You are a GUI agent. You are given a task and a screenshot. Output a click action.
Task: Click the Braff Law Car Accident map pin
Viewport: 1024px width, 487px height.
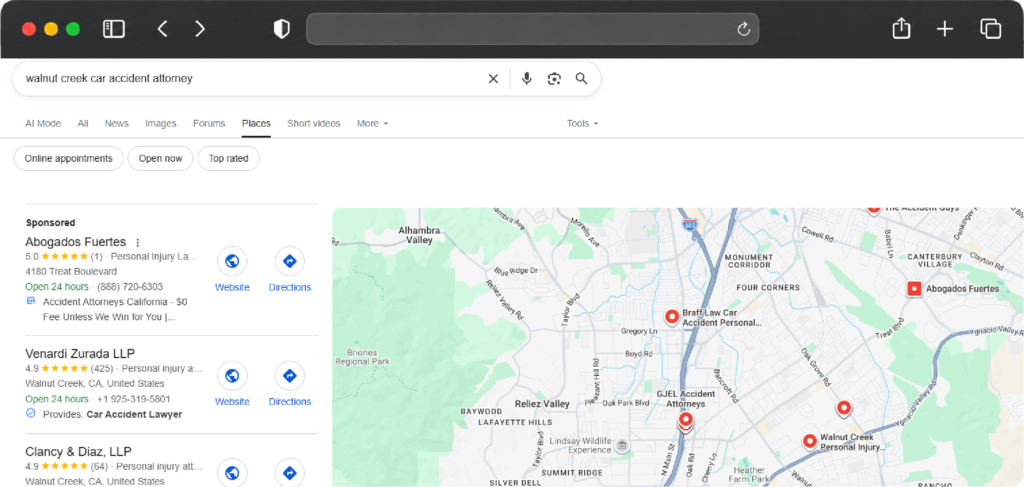click(x=672, y=317)
